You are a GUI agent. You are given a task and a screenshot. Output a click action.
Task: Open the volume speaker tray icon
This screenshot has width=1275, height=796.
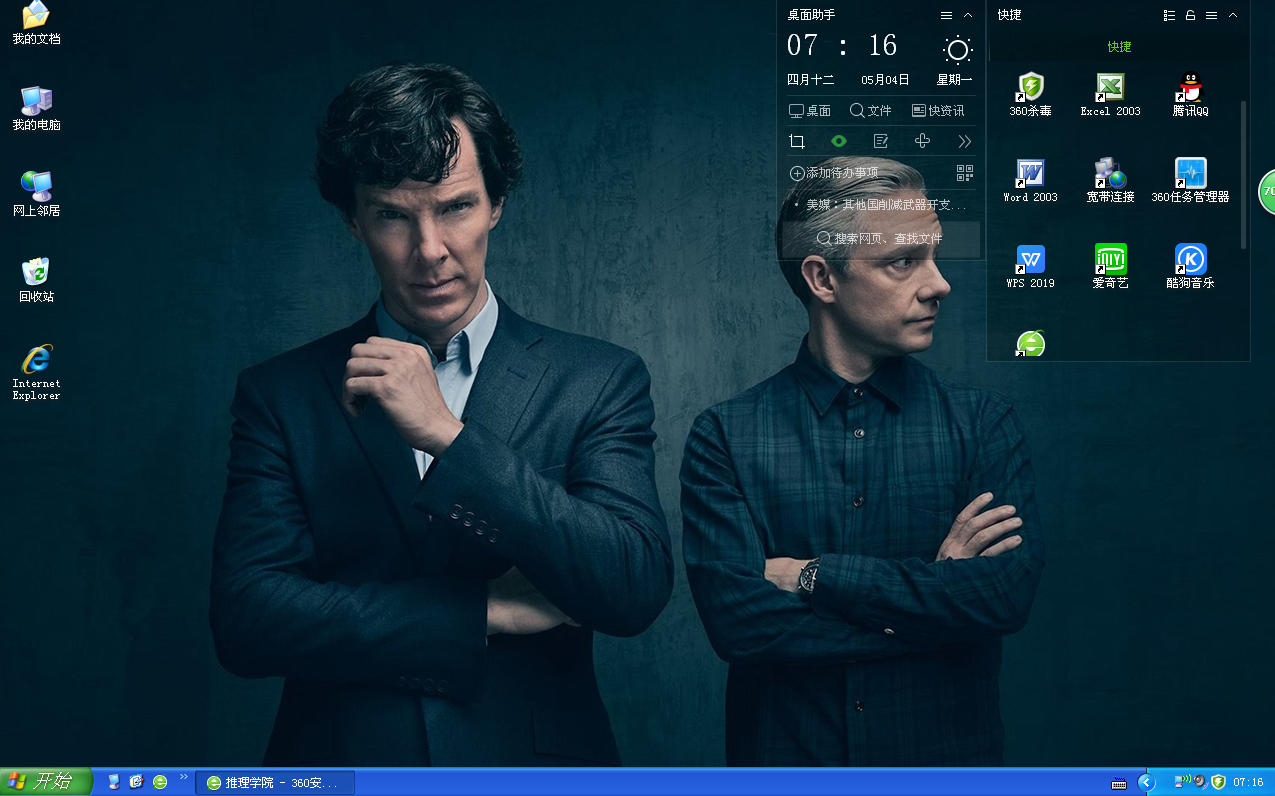[x=1199, y=782]
